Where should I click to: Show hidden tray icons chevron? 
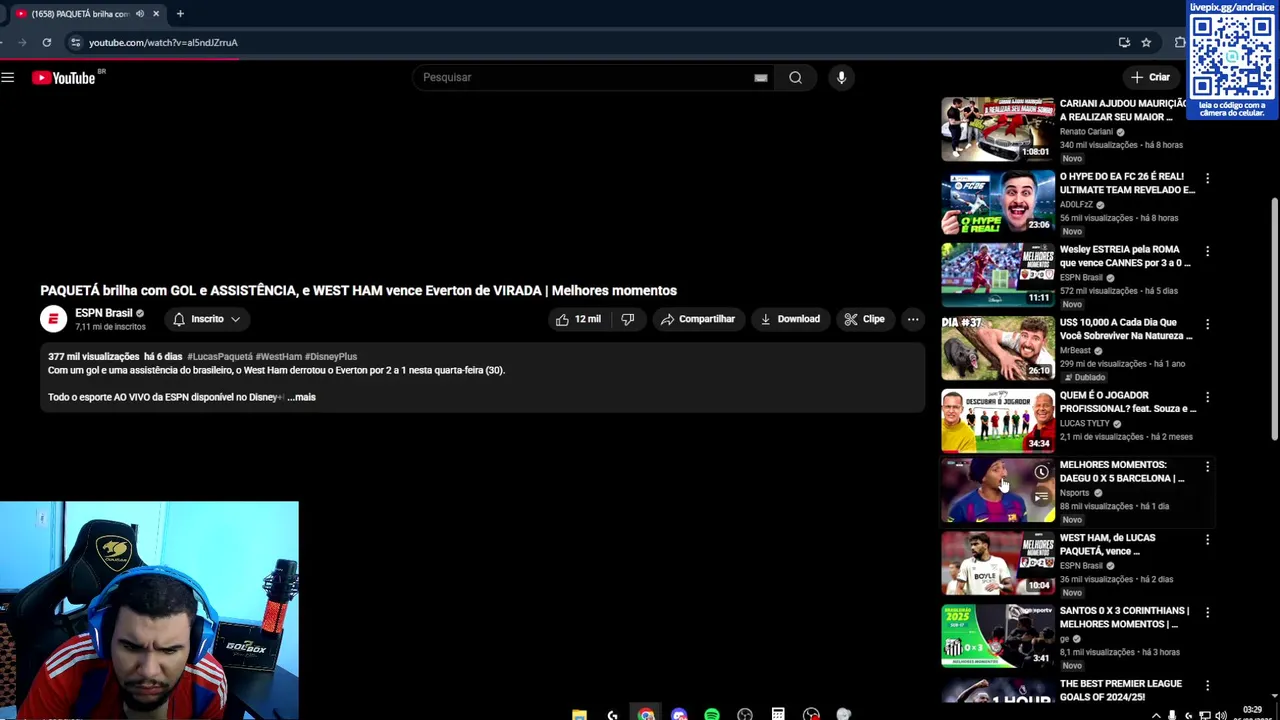pos(1157,715)
